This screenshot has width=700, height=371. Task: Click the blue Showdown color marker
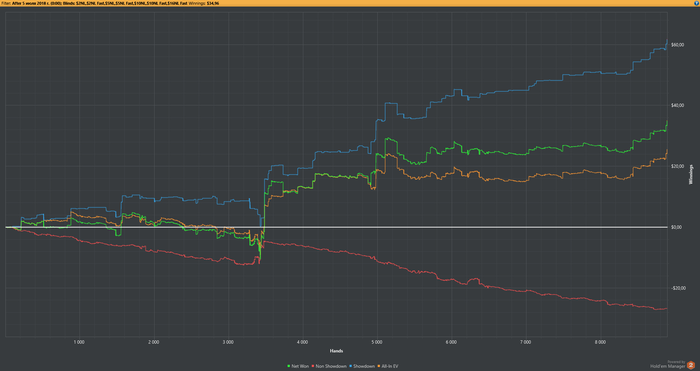[x=350, y=366]
